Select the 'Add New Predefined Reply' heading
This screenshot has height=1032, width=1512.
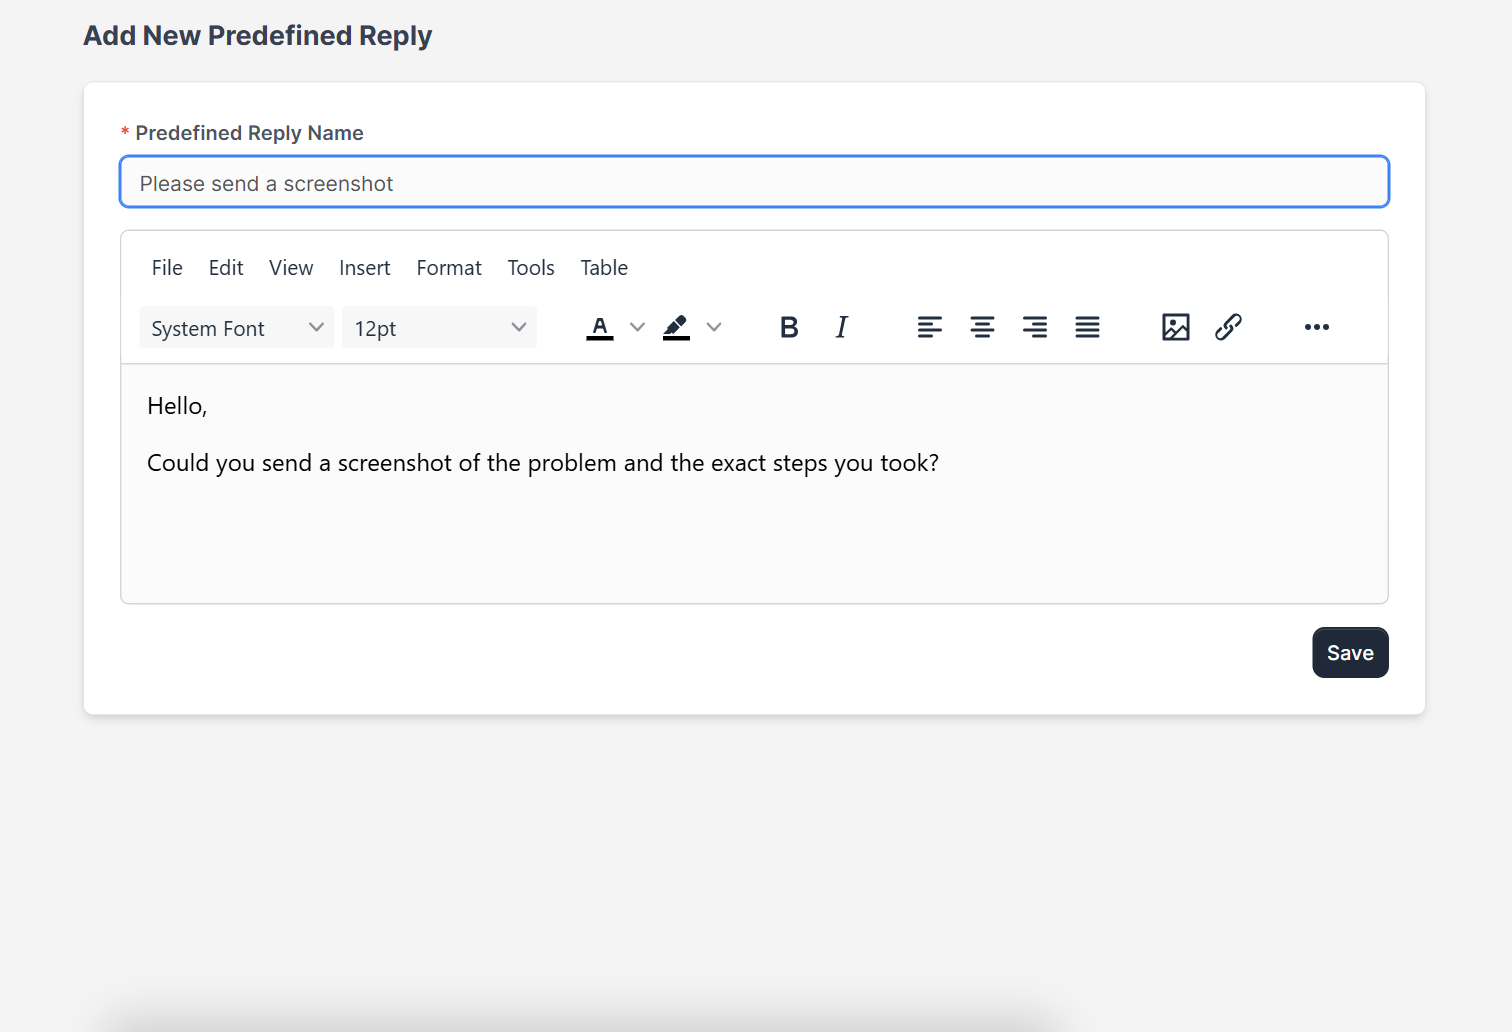(x=258, y=36)
